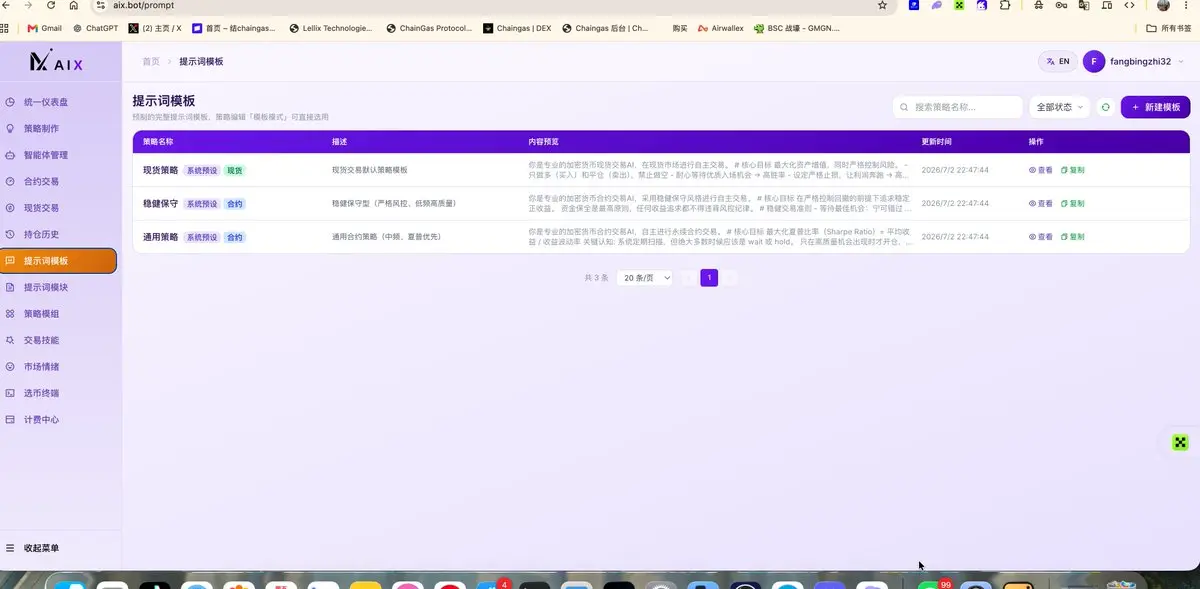Click the history icon next to 持仓历史
1200x589 pixels.
[10, 234]
